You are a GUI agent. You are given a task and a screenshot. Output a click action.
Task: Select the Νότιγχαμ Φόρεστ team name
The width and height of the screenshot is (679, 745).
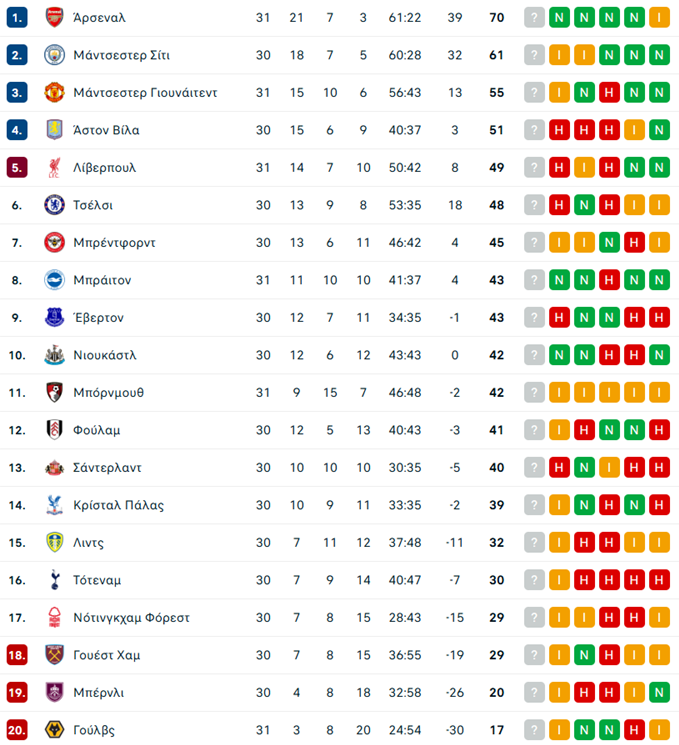131,618
